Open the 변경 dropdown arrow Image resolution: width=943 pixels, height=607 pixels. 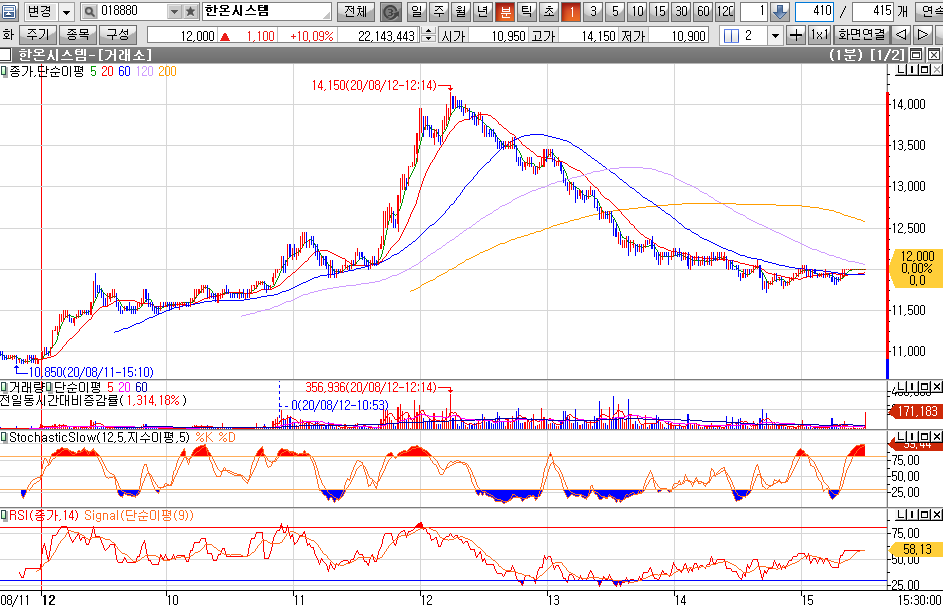[67, 11]
